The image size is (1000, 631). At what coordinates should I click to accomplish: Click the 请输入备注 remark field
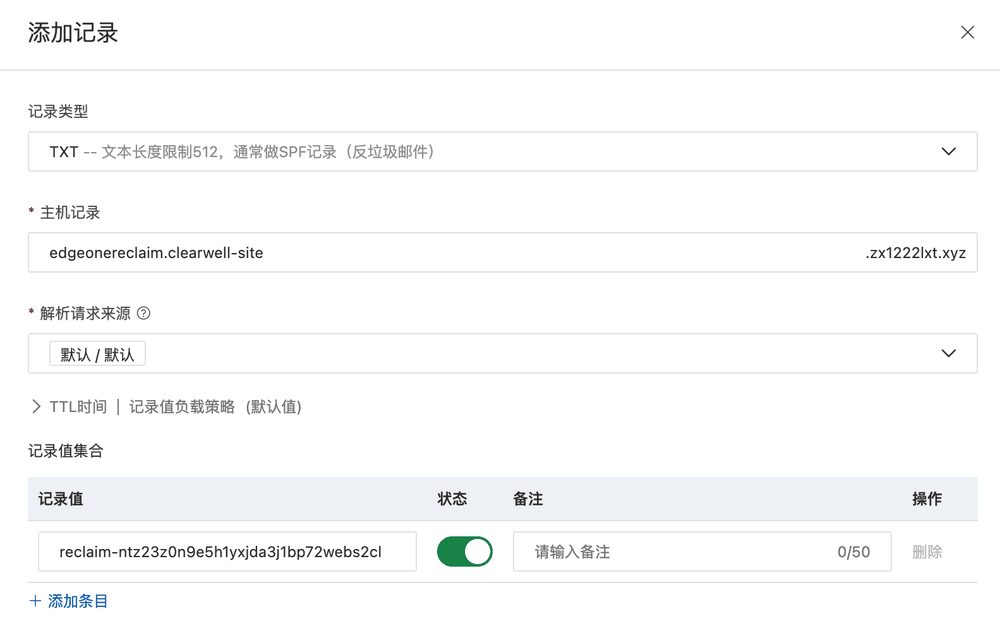(x=702, y=552)
